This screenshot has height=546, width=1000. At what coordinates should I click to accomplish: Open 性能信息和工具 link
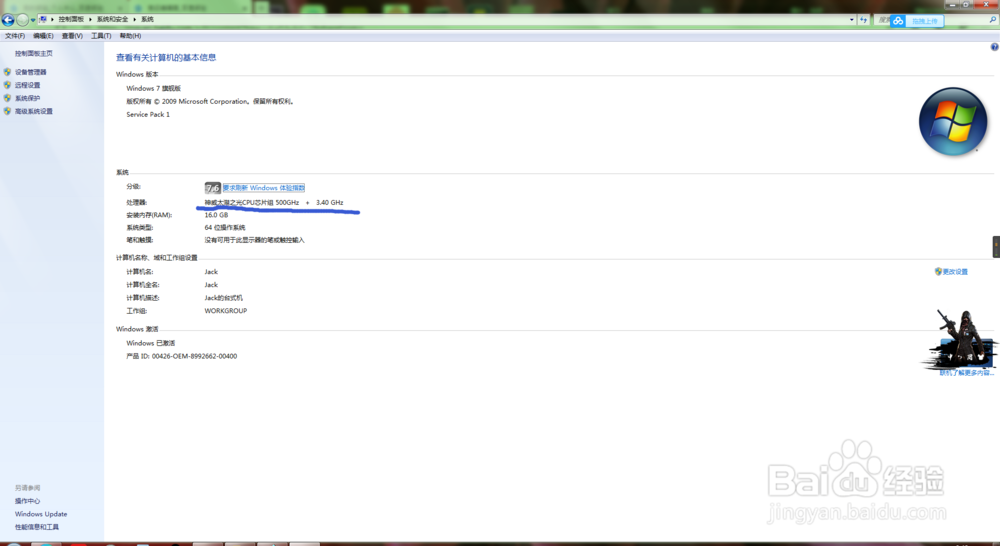[x=37, y=527]
